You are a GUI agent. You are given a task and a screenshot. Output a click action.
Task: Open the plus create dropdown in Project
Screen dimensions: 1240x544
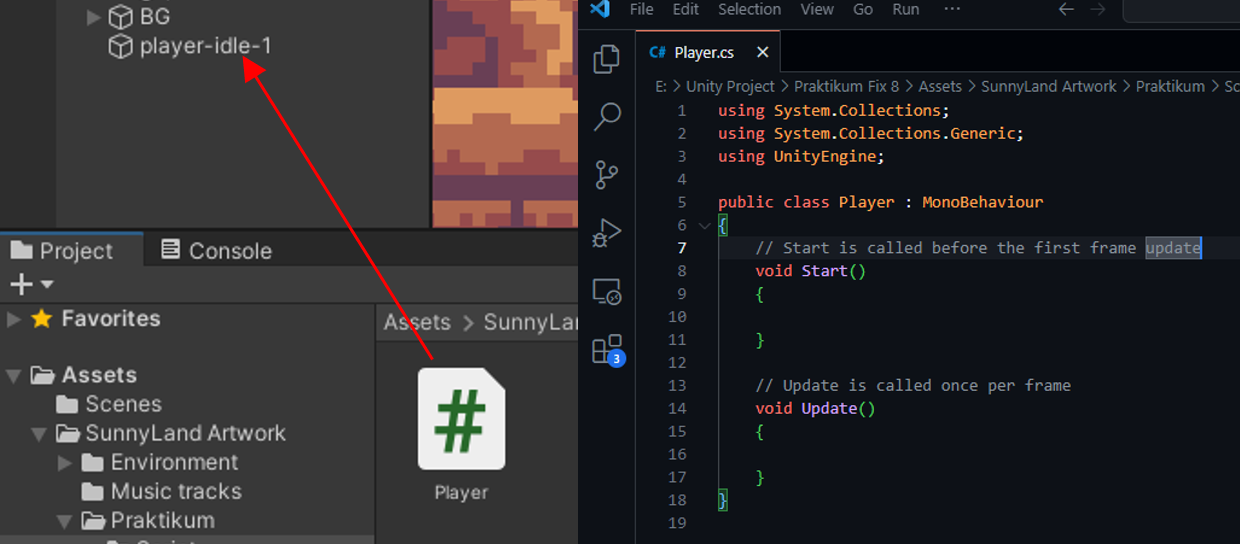point(31,285)
